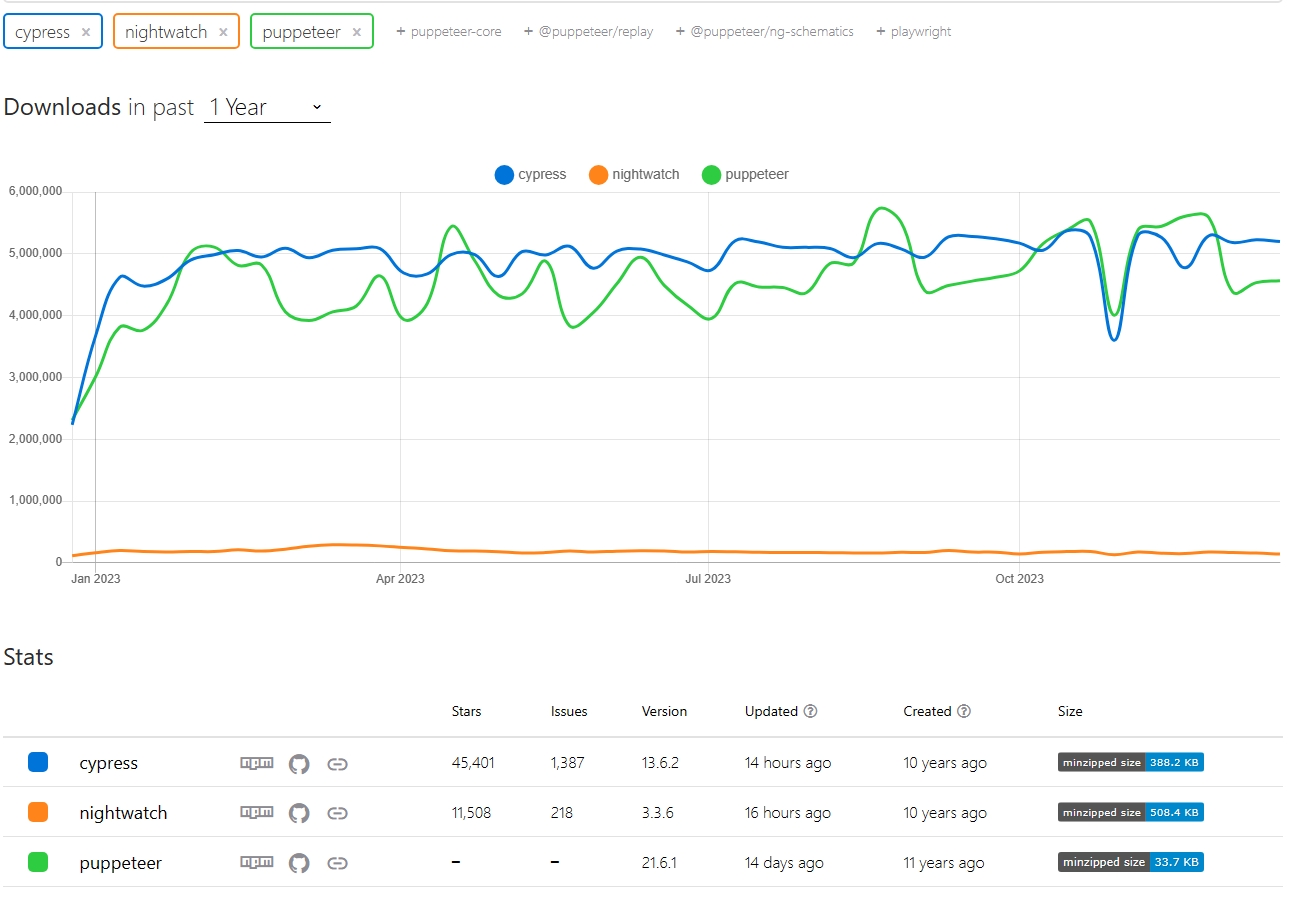1291x916 pixels.
Task: Add the puppeteer-core package suggestion
Action: 449,32
